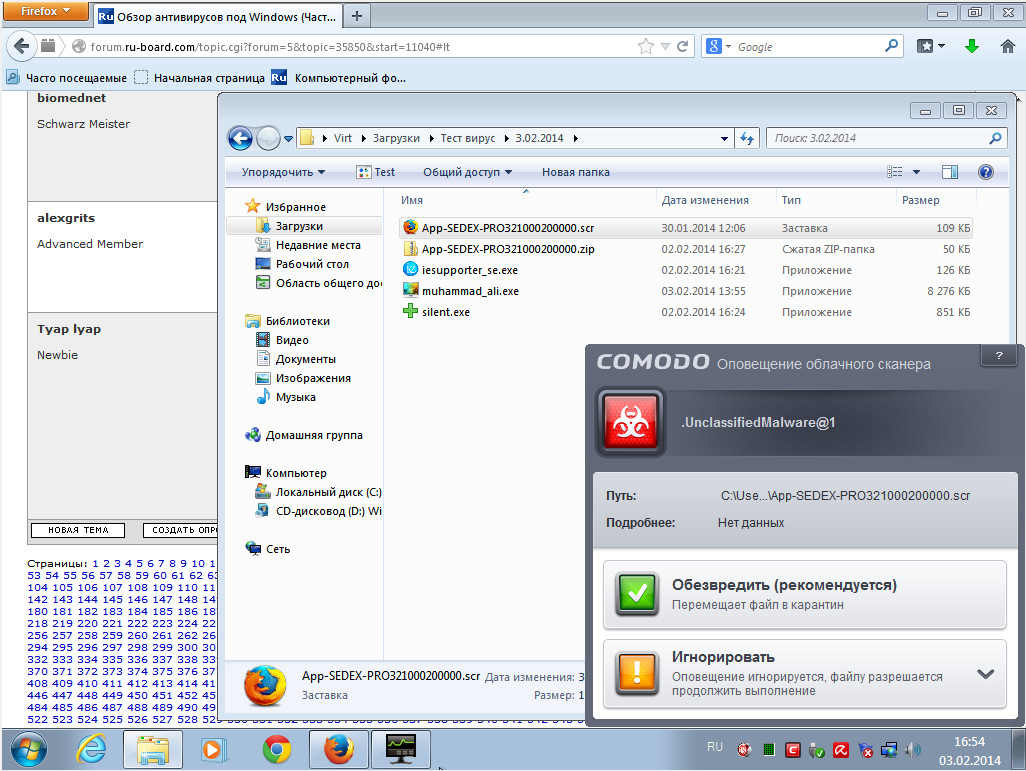
Task: Open the Общий доступ dropdown menu
Action: [x=467, y=172]
